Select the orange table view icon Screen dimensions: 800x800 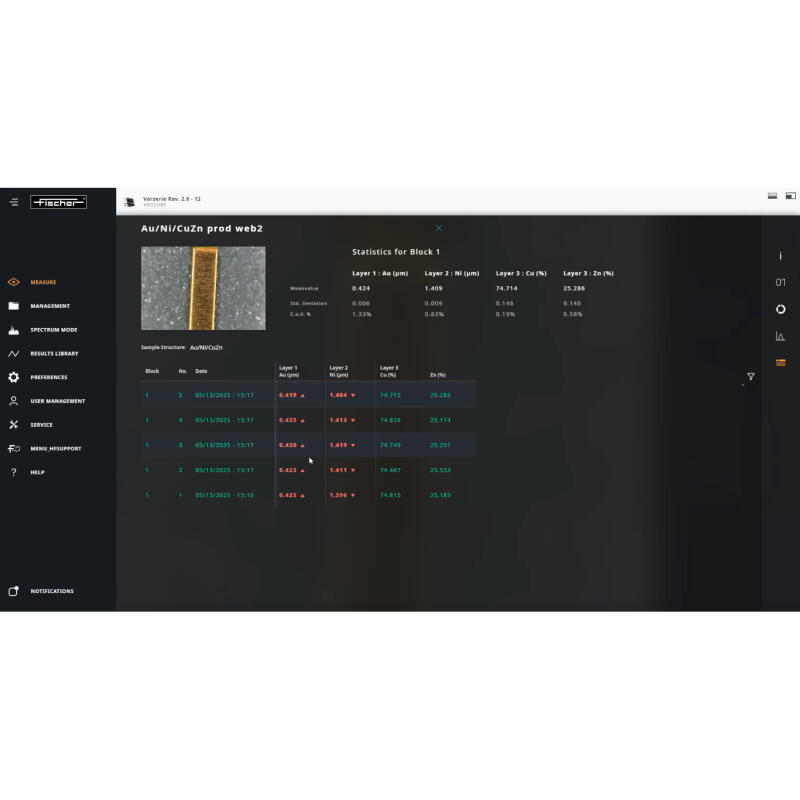tap(780, 362)
